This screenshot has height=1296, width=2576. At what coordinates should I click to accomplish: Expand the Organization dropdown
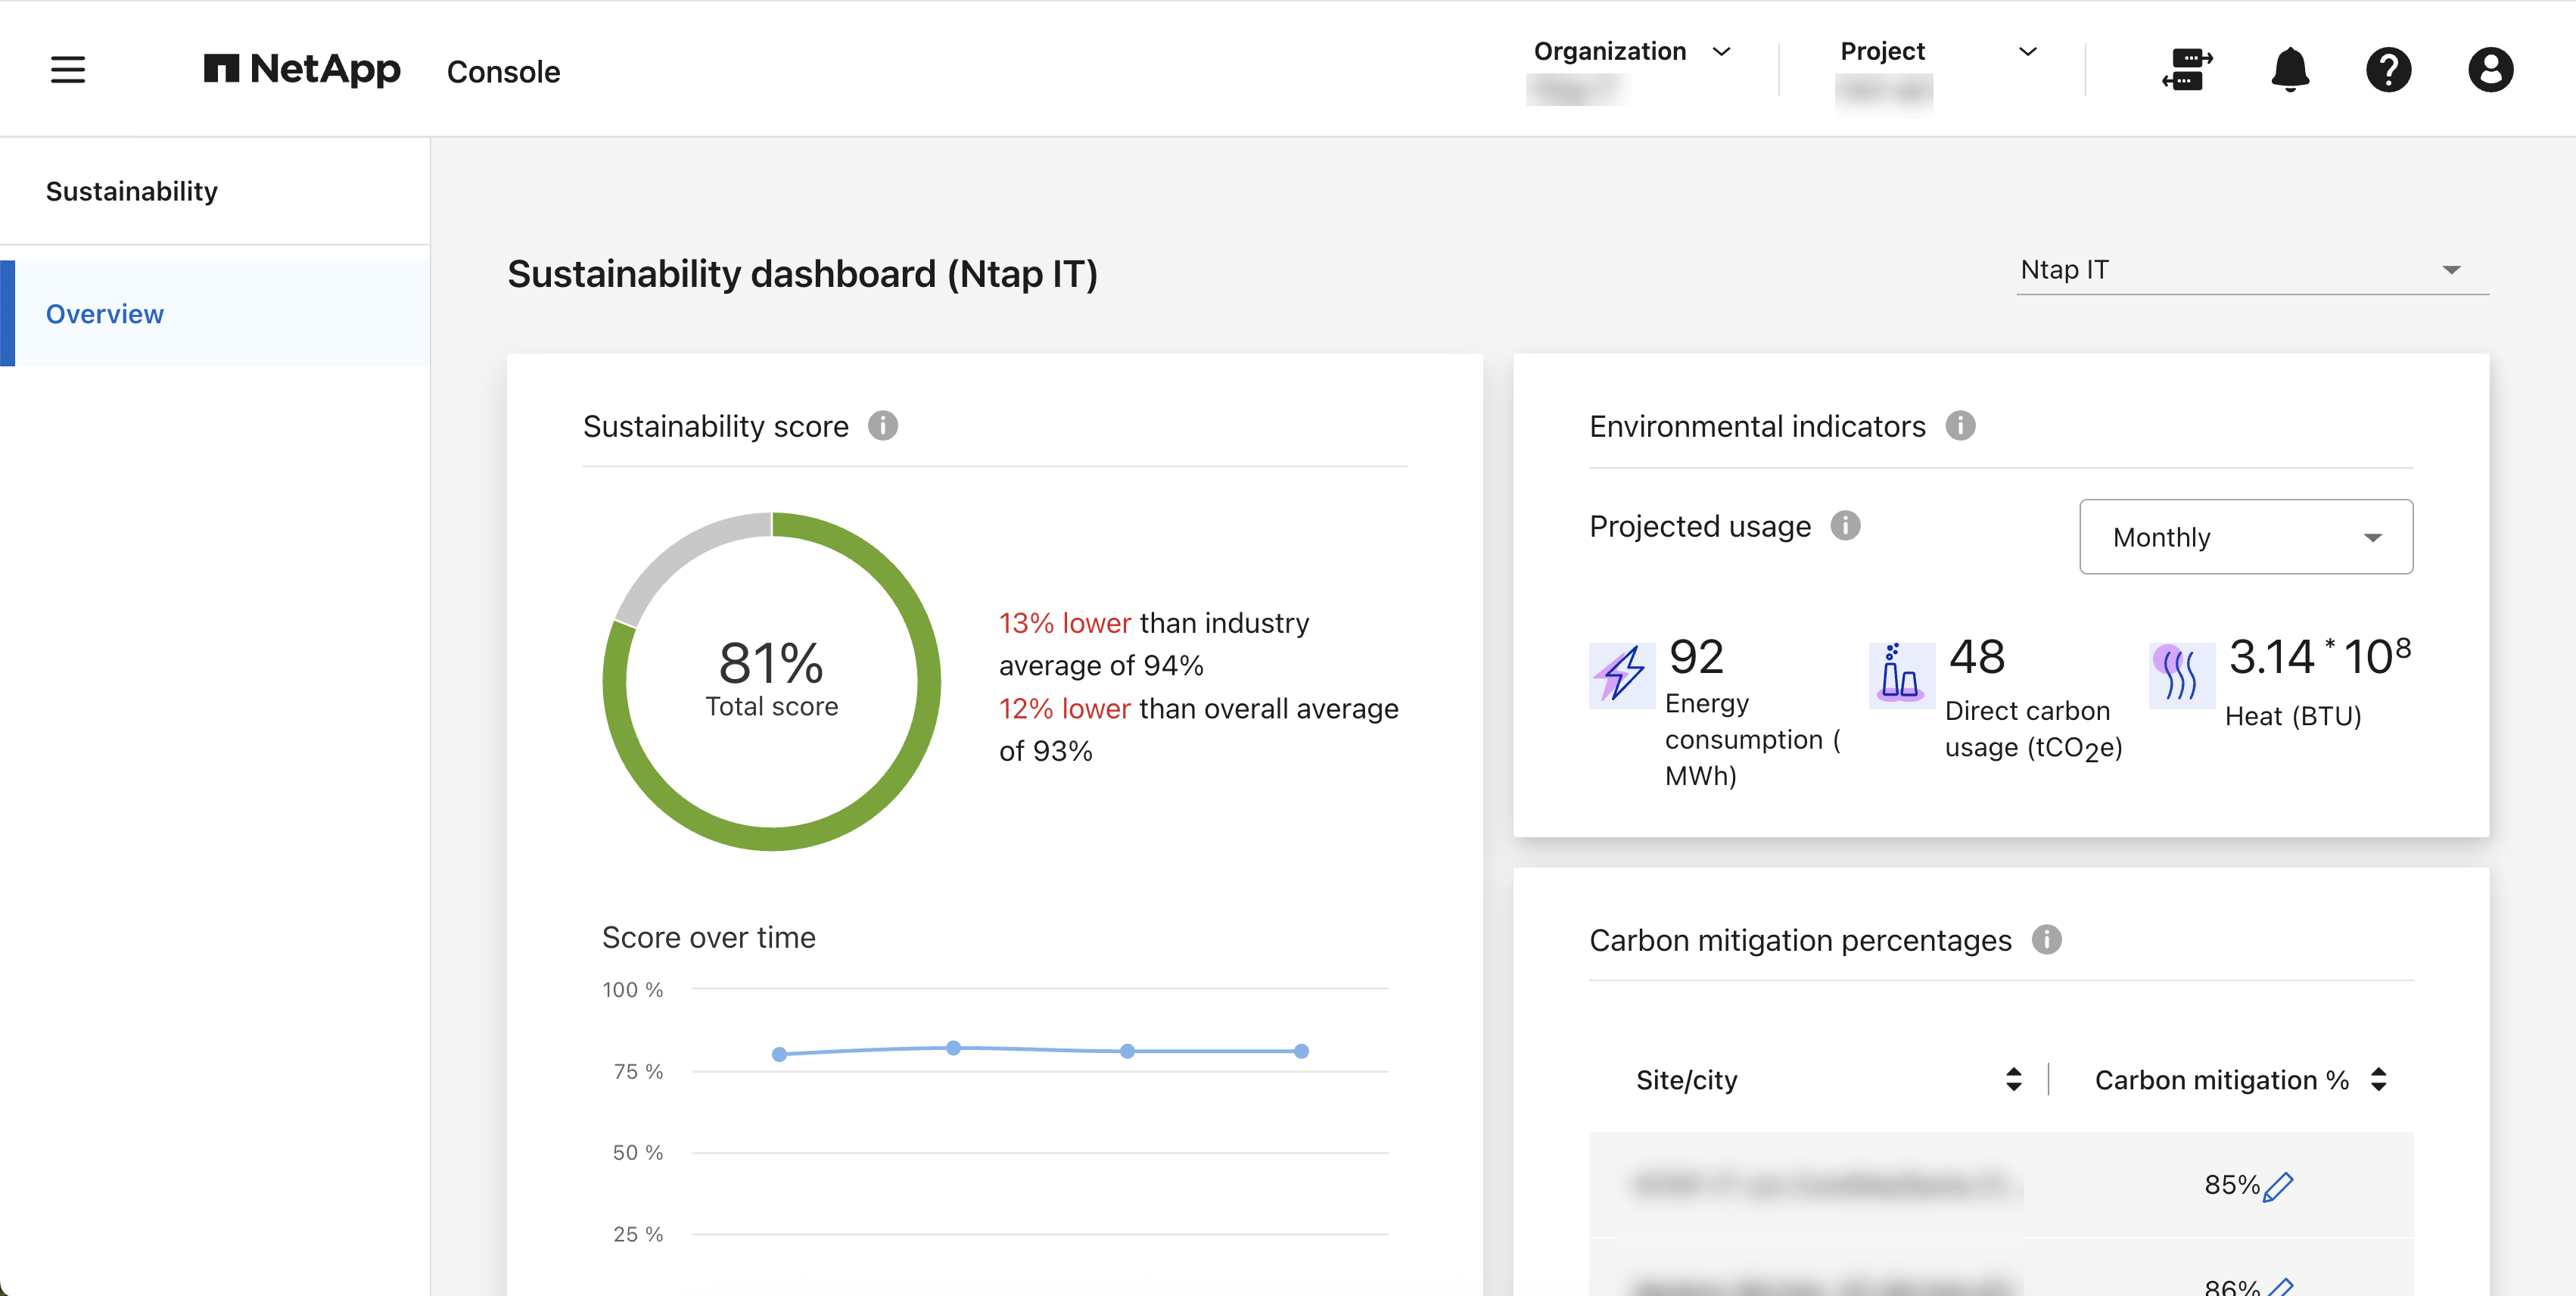tap(1720, 52)
